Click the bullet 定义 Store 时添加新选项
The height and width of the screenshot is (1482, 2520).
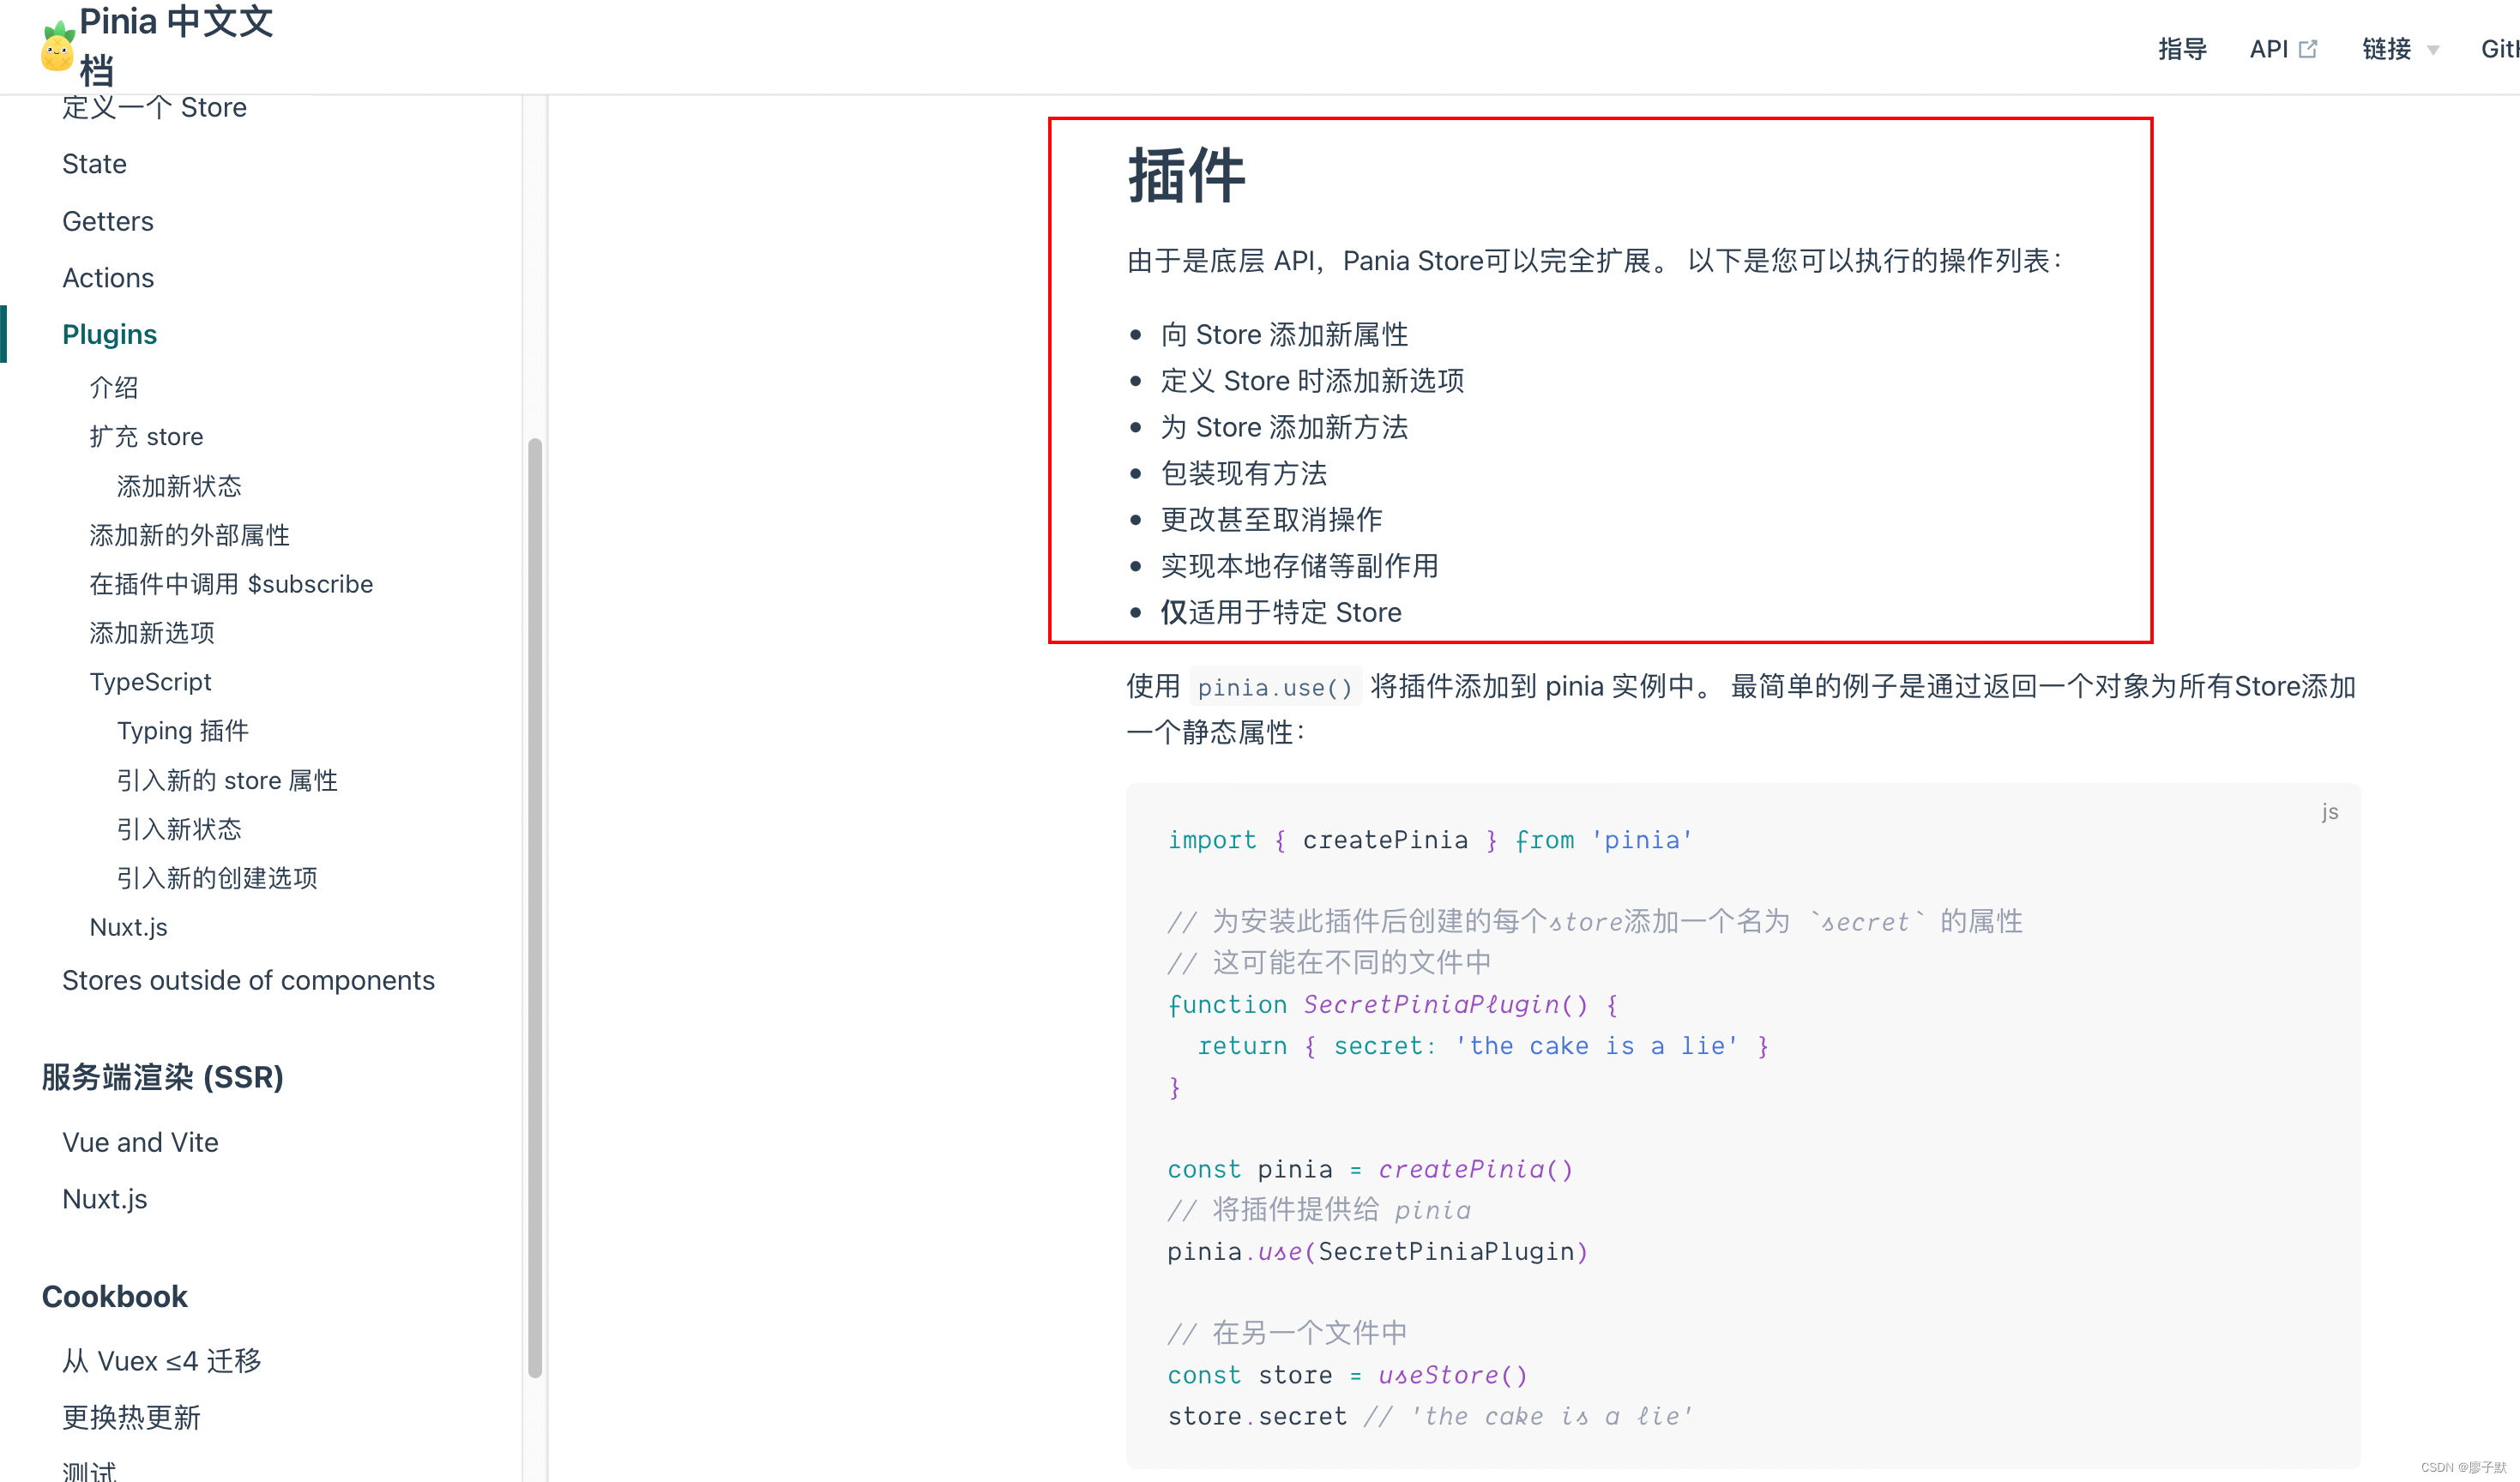tap(1312, 381)
